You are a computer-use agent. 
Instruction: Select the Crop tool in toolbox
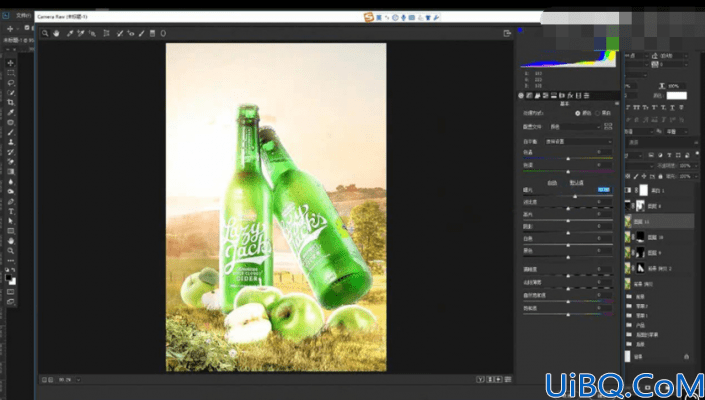click(11, 103)
